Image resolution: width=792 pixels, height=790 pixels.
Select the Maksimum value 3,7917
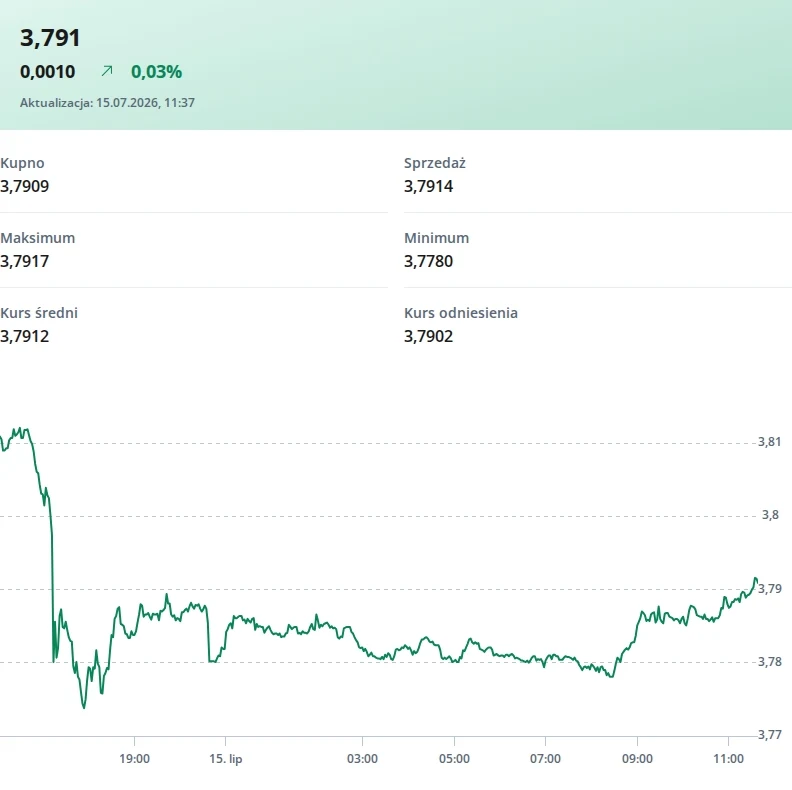pos(25,261)
